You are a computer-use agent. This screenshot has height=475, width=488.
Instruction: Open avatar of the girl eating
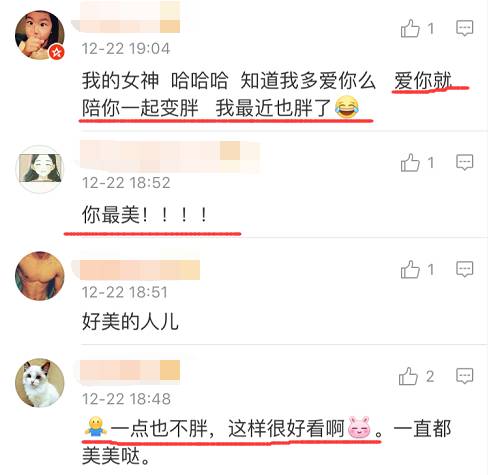(x=40, y=35)
